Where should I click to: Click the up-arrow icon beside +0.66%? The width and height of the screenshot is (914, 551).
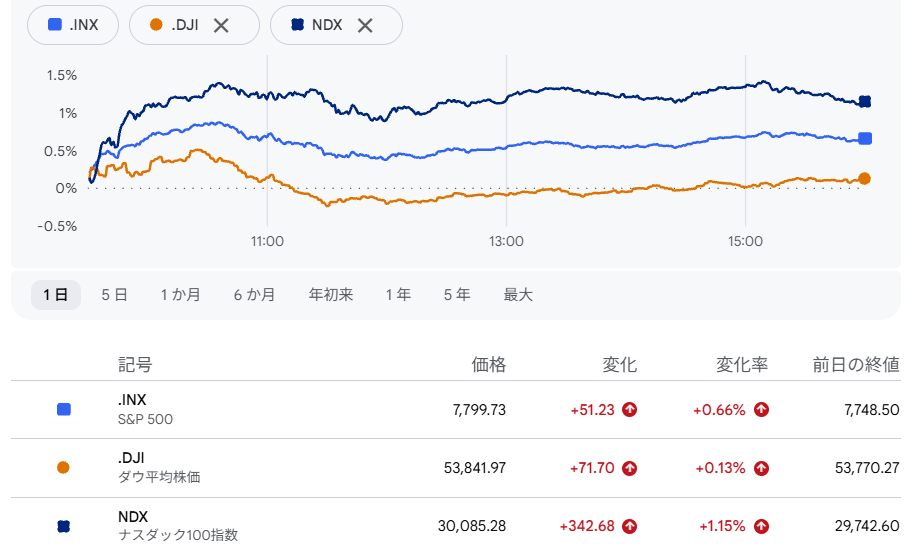pyautogui.click(x=761, y=410)
